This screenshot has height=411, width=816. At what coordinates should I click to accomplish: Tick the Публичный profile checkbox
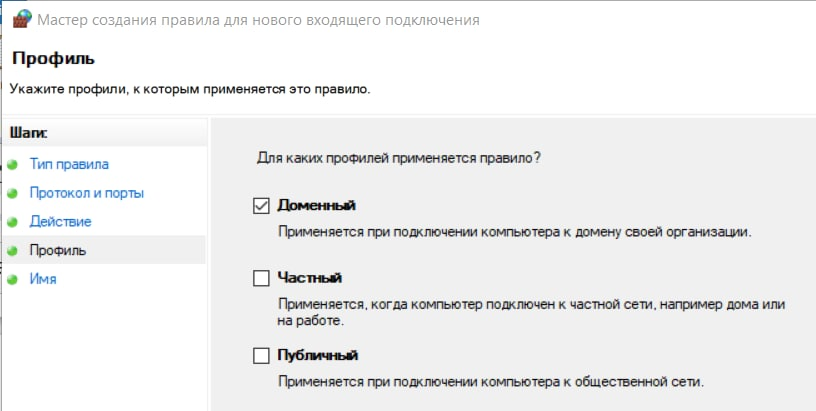click(262, 356)
